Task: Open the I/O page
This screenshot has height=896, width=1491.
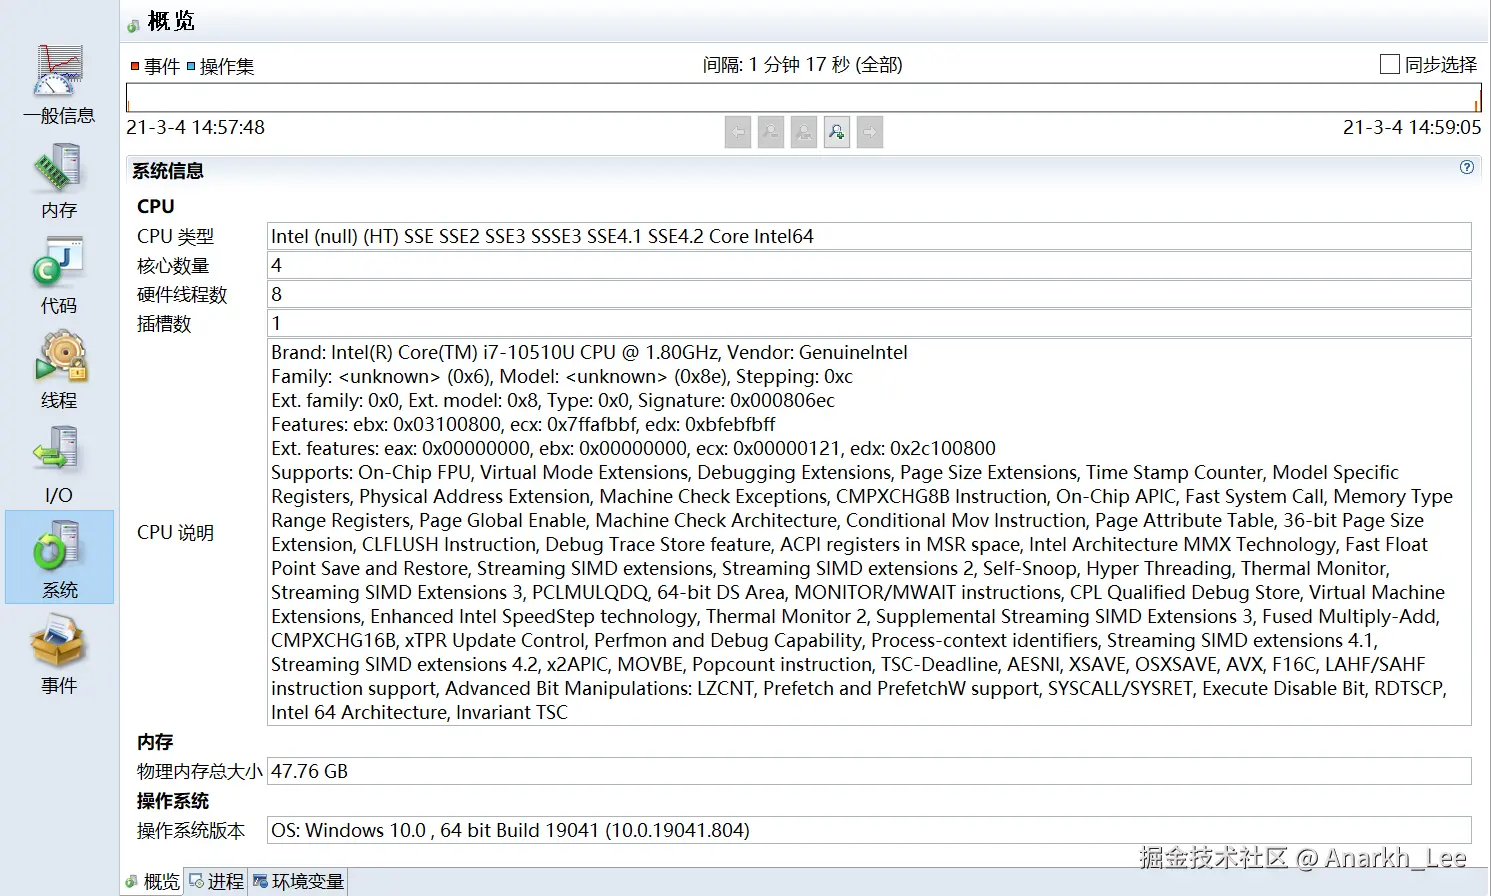Action: tap(59, 465)
